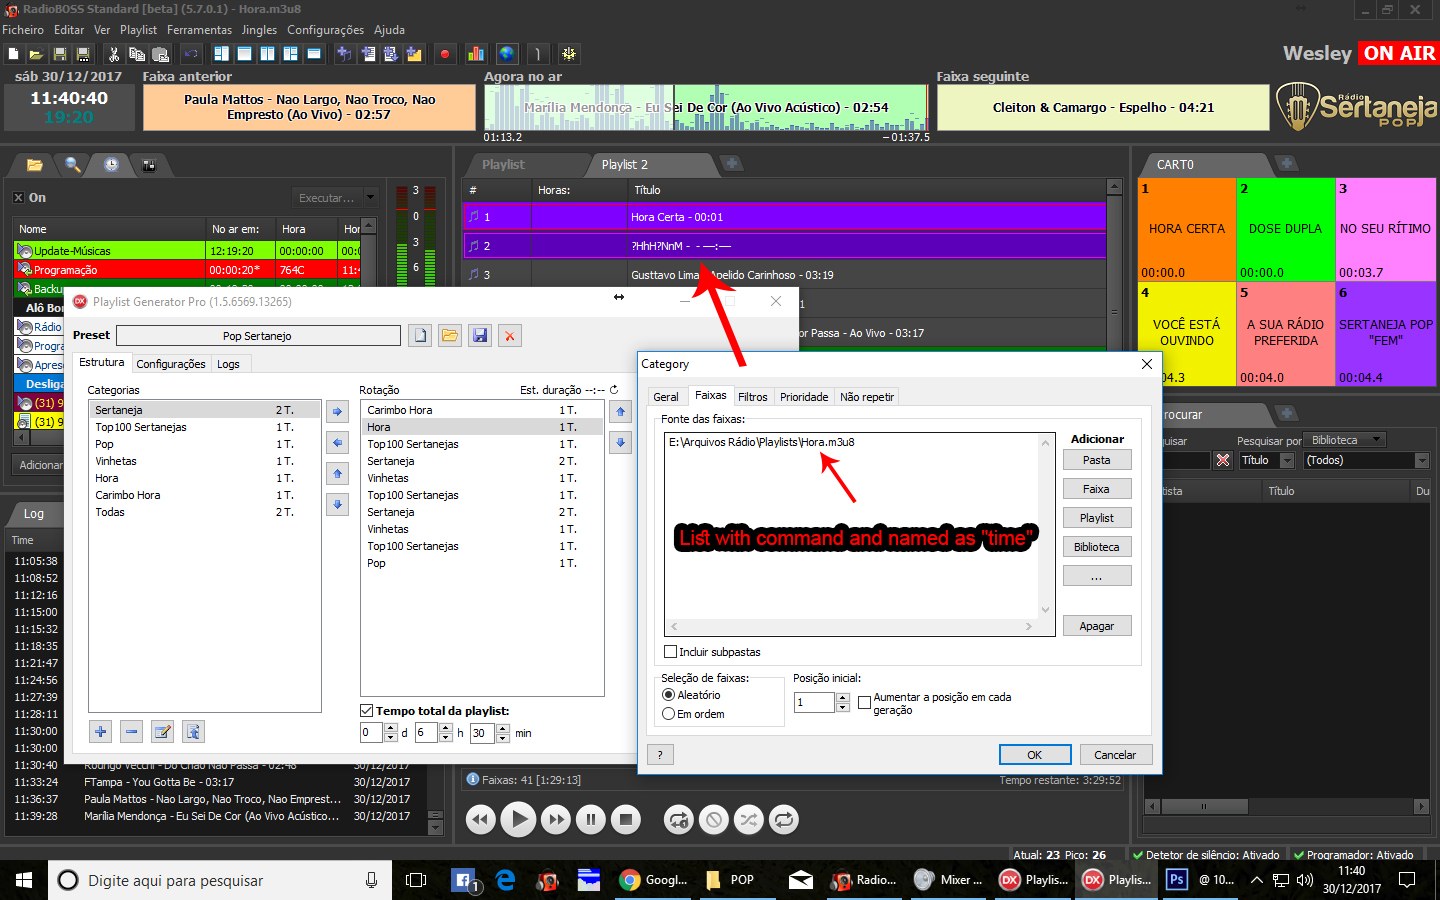Click the next track forward button
Viewport: 1440px width, 900px height.
(x=555, y=820)
